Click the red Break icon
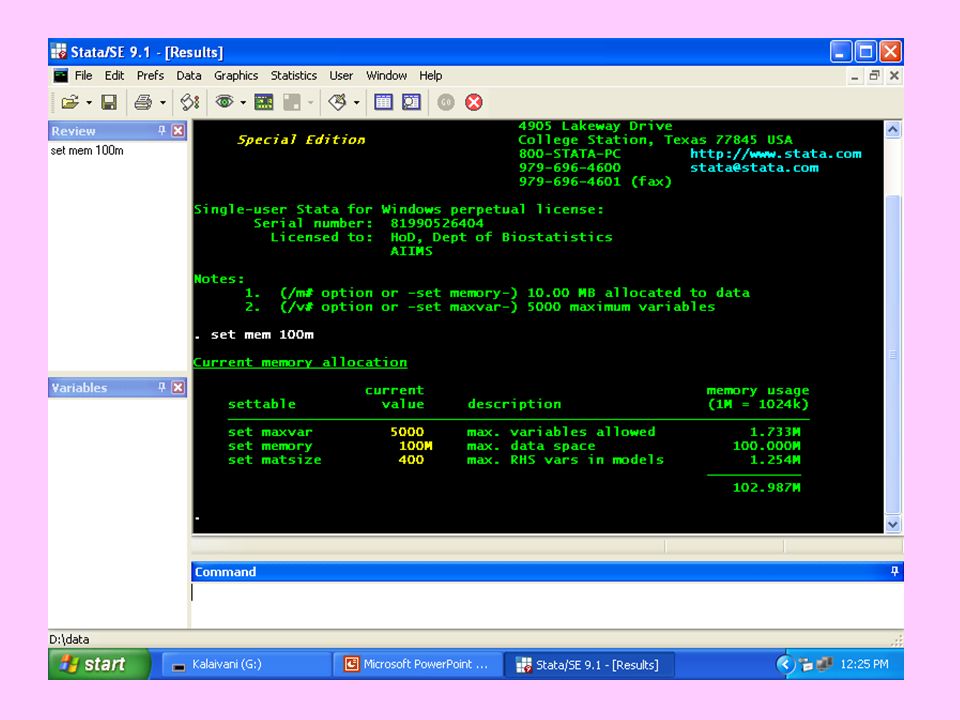Viewport: 960px width, 720px height. coord(473,102)
